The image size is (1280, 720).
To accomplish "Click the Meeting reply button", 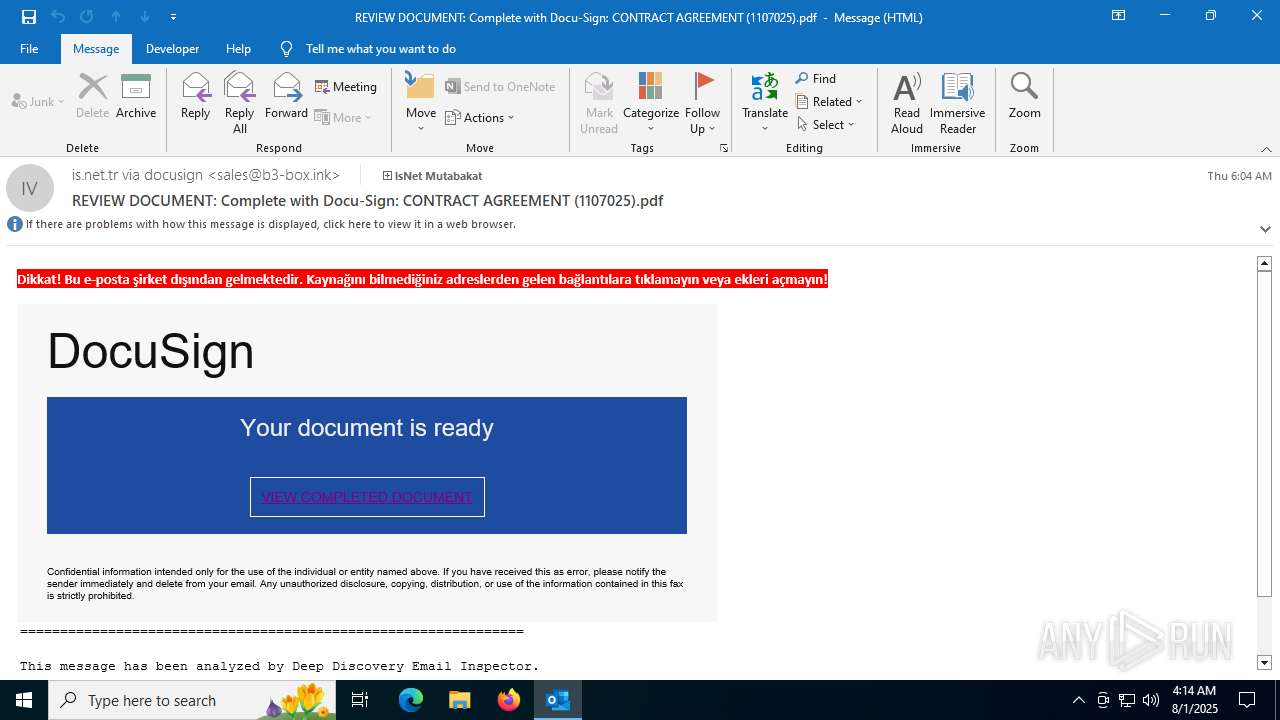I will [x=346, y=87].
